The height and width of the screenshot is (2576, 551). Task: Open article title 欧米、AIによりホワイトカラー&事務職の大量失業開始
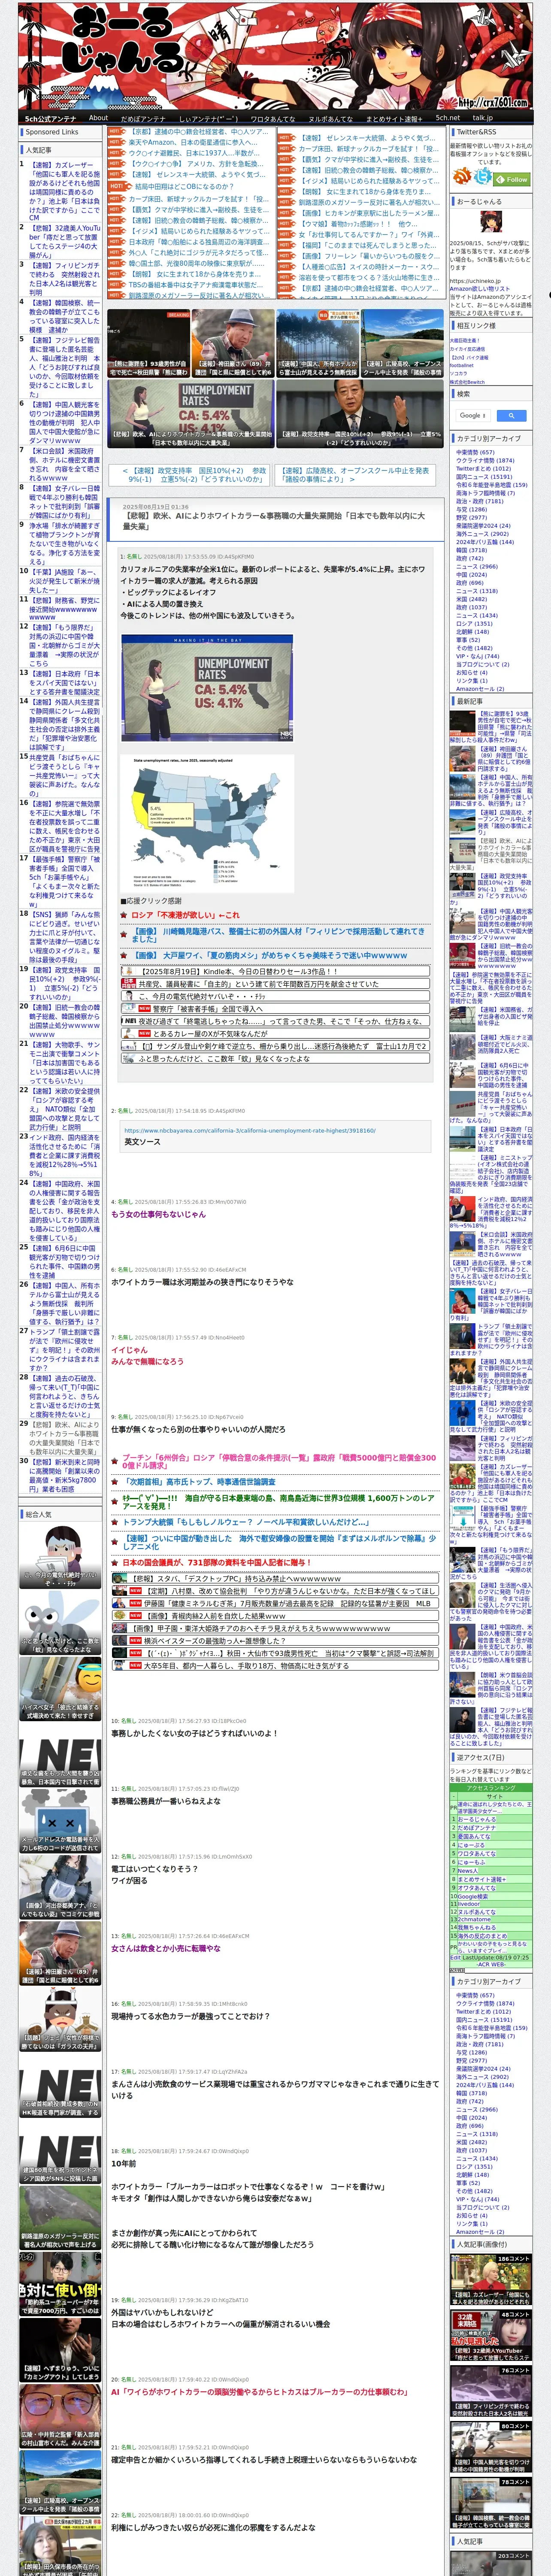click(x=274, y=521)
